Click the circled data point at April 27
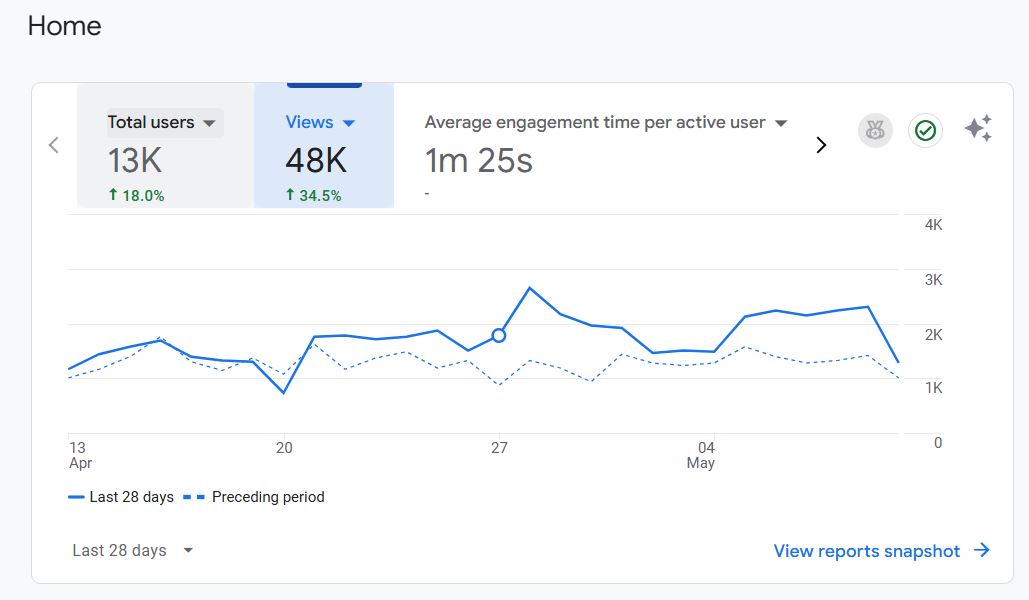This screenshot has width=1029, height=600. (499, 335)
